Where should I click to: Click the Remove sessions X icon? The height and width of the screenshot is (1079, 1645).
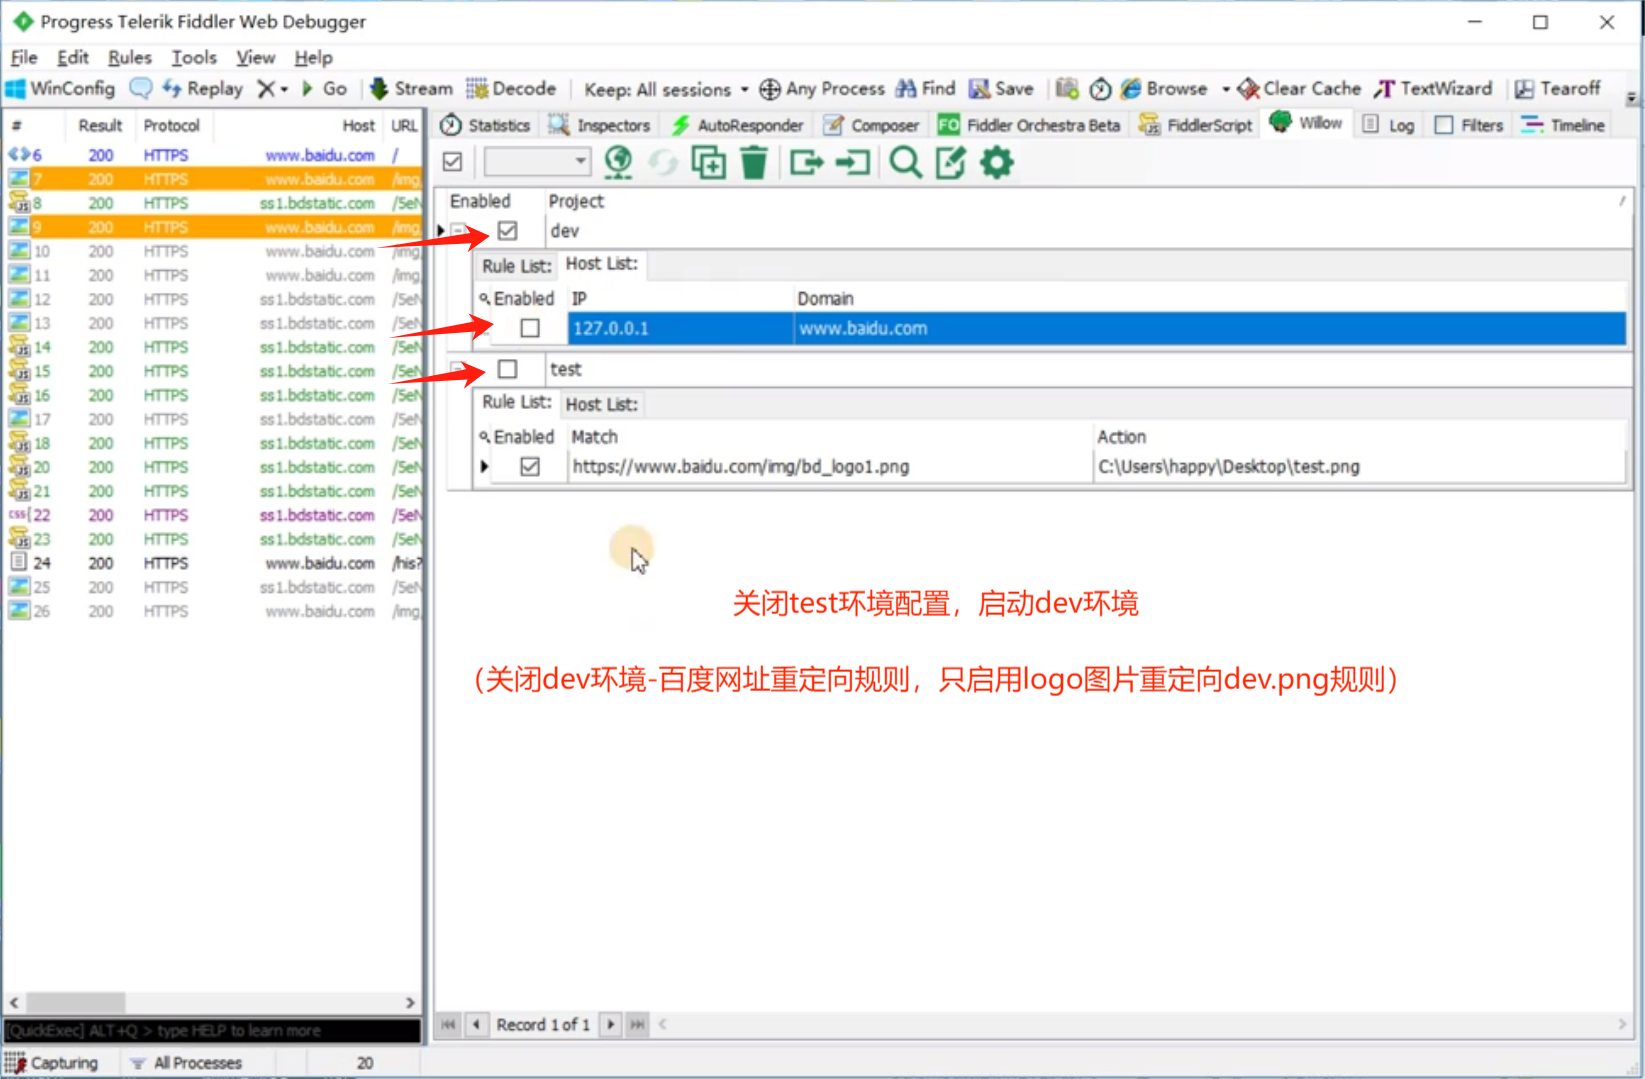click(x=266, y=89)
